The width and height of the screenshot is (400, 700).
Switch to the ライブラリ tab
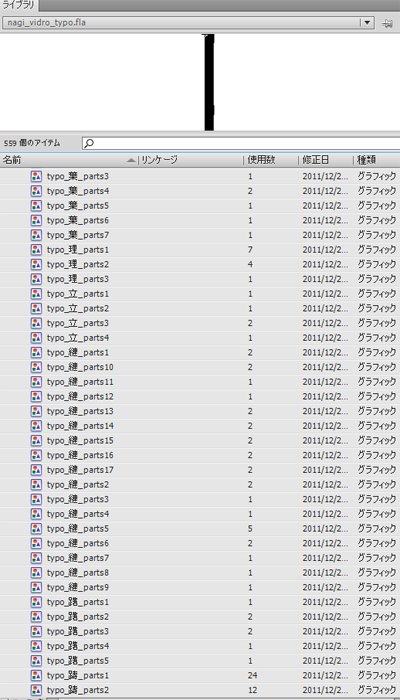[19, 5]
